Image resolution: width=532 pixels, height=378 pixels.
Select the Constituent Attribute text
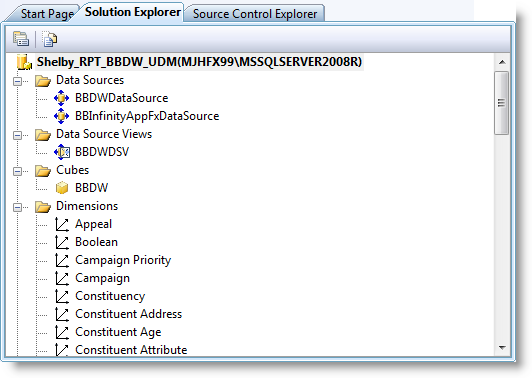tap(131, 350)
